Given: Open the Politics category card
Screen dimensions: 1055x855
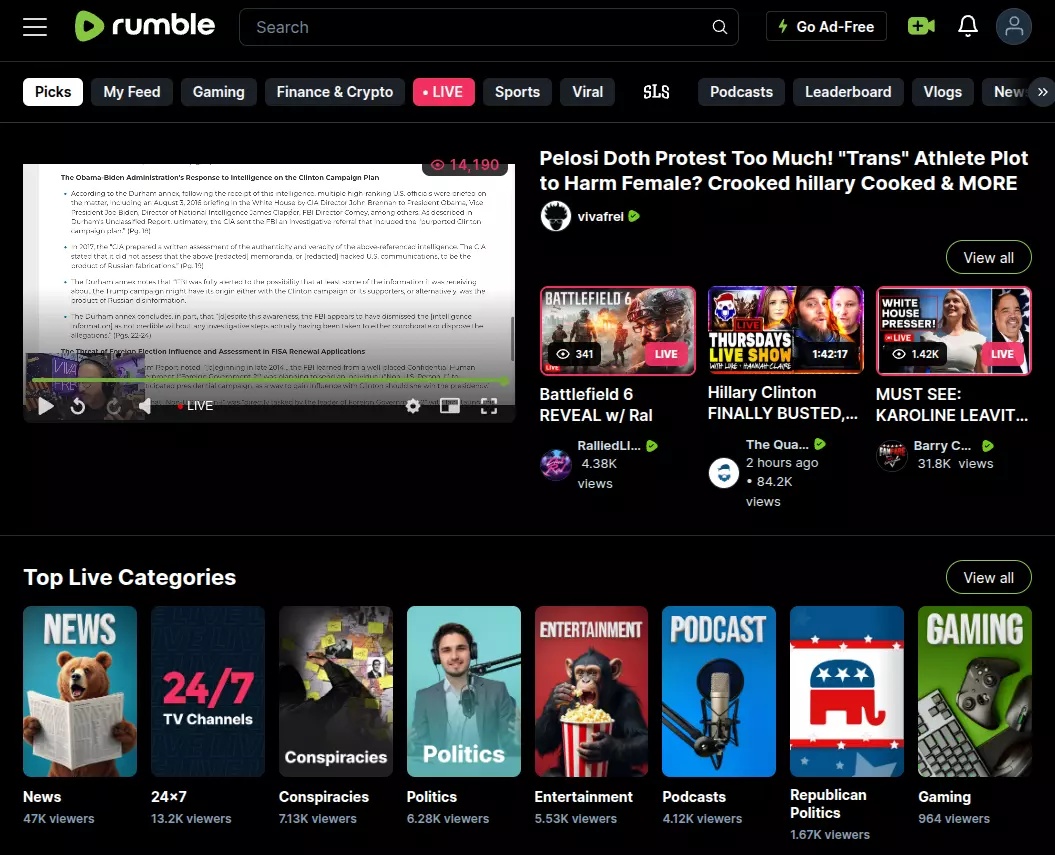Looking at the screenshot, I should 464,692.
